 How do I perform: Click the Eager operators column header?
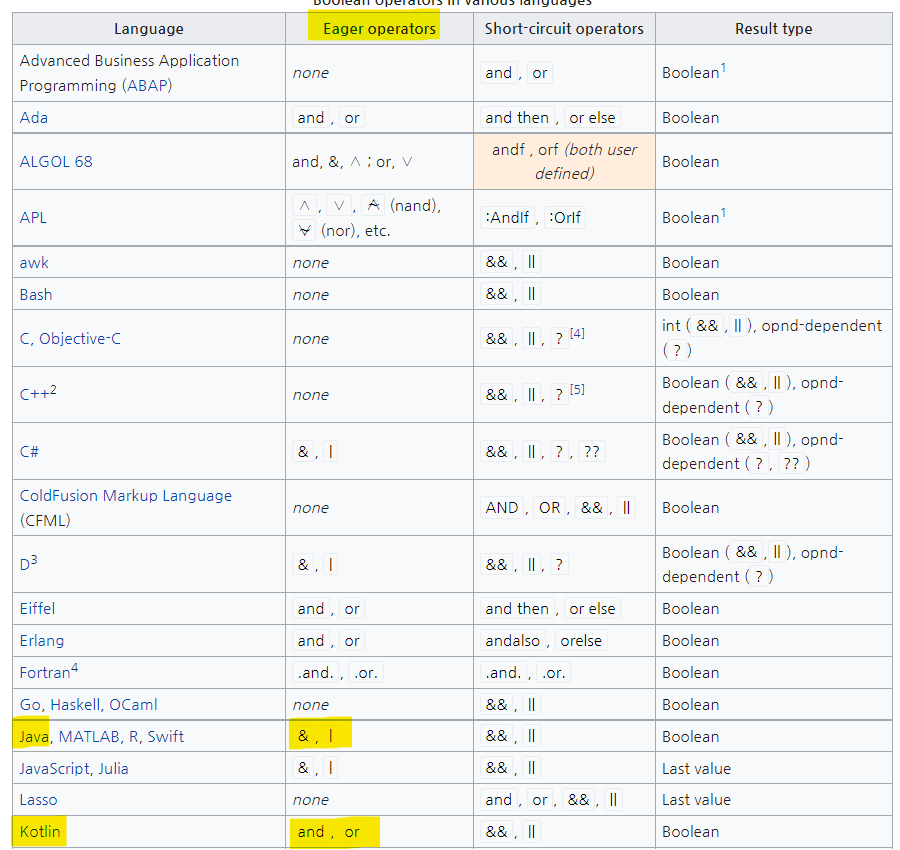pyautogui.click(x=379, y=29)
